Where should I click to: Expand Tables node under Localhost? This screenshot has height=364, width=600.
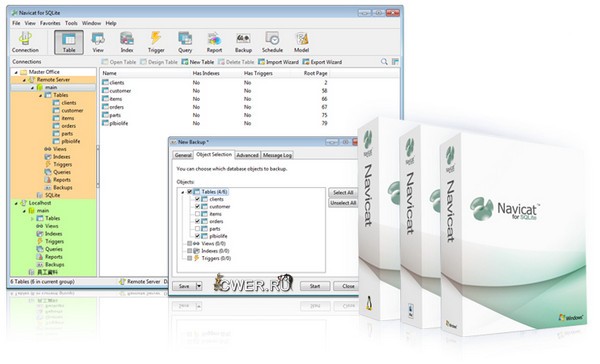pyautogui.click(x=32, y=219)
